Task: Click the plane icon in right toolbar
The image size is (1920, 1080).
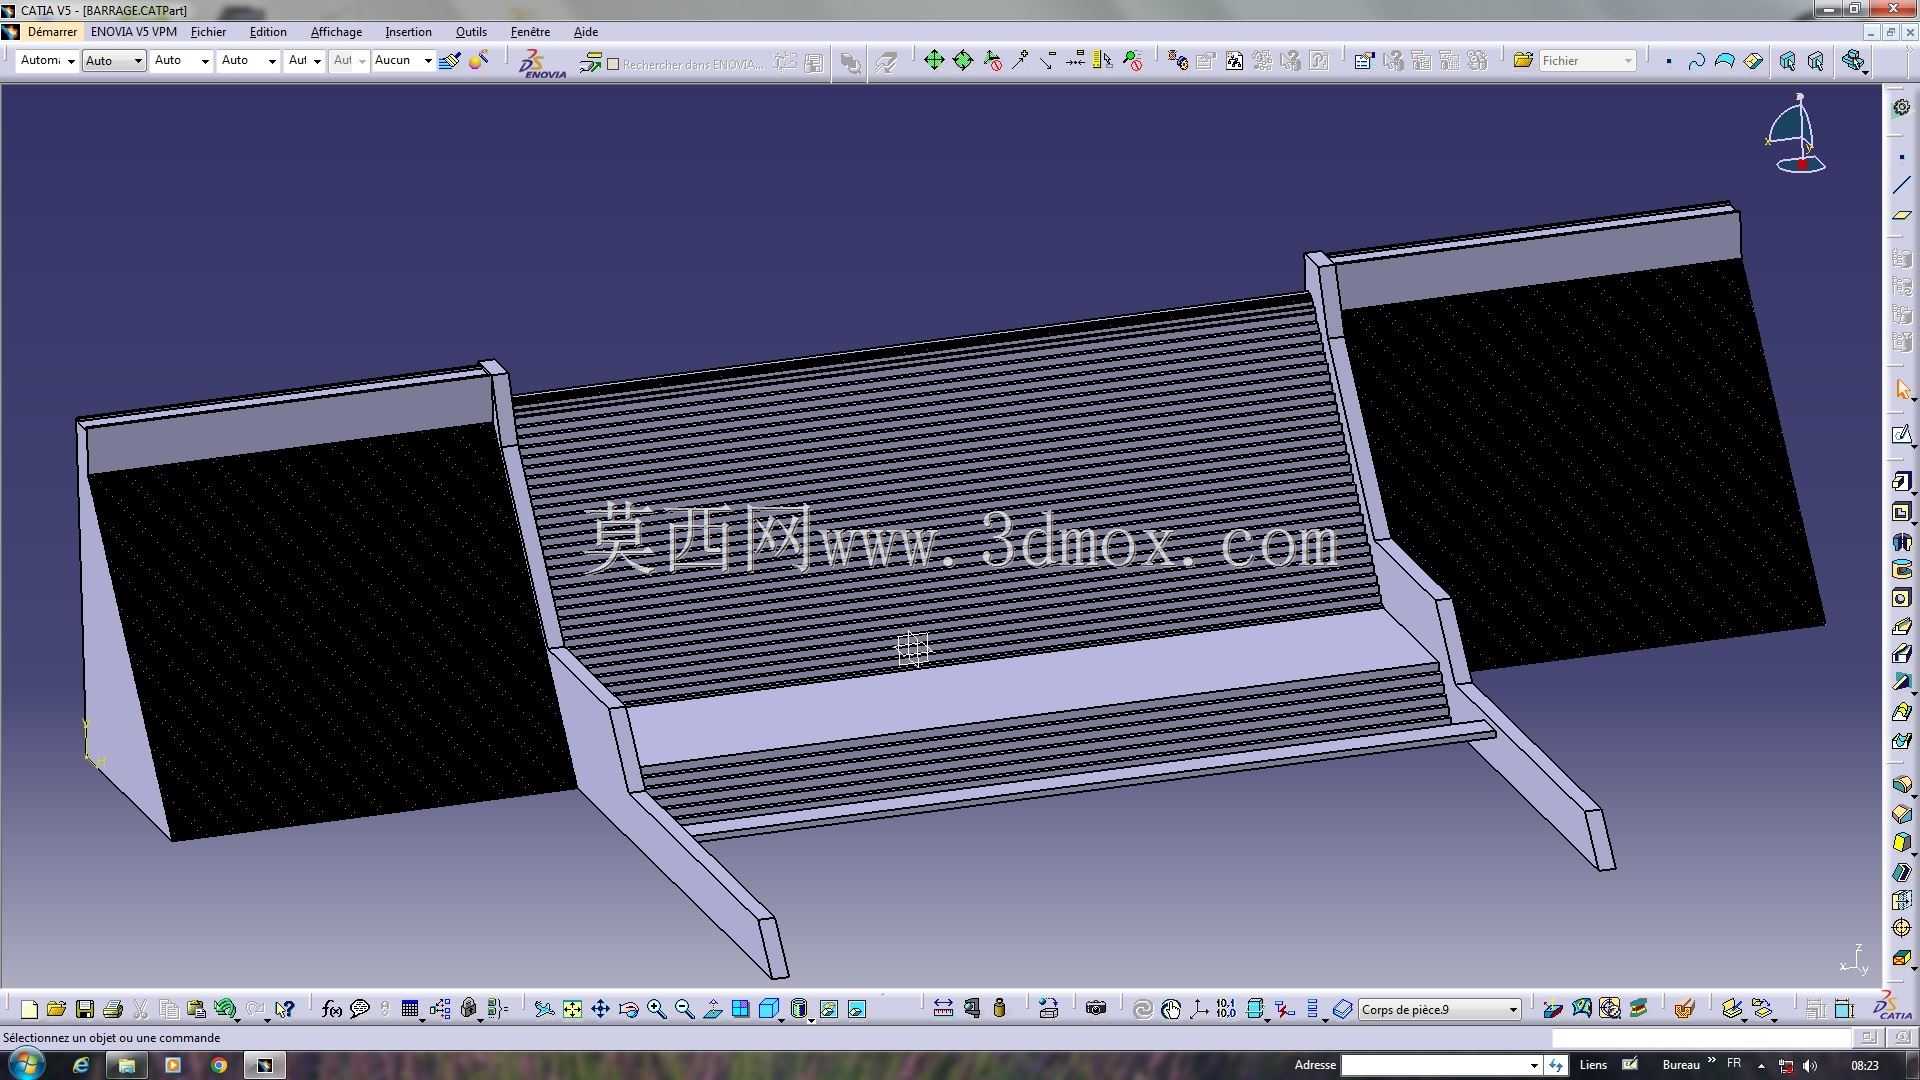Action: click(x=1901, y=215)
